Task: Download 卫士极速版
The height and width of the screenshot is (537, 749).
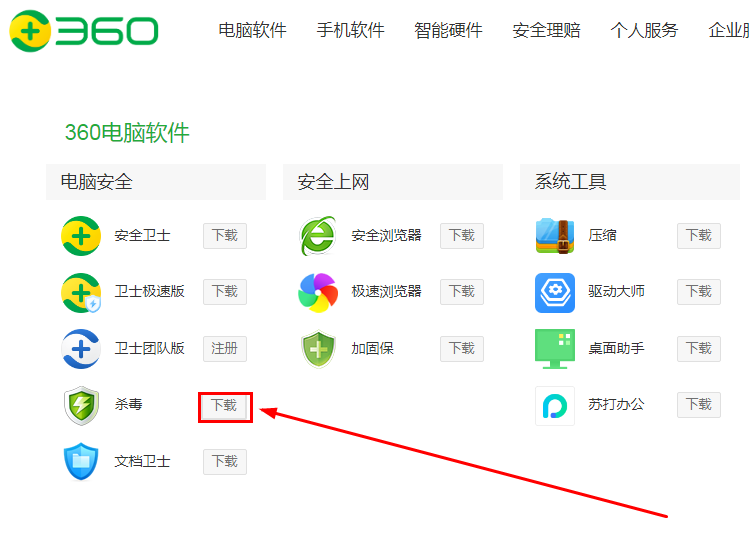Action: pyautogui.click(x=225, y=291)
